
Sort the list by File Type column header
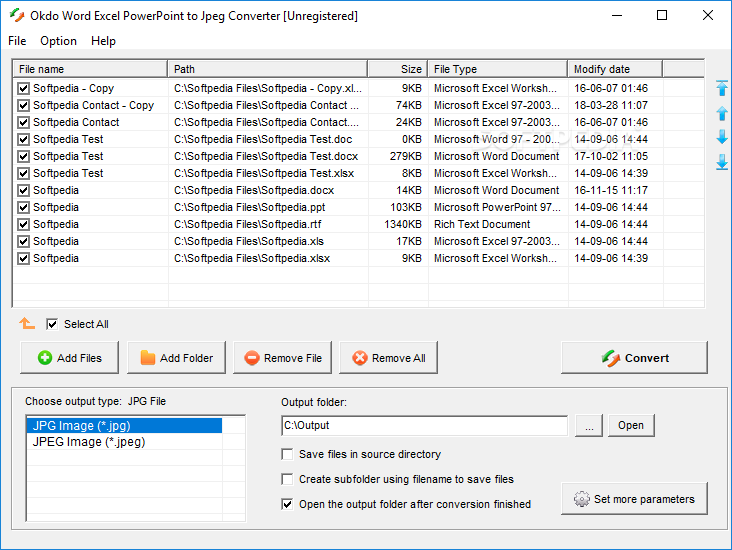tap(498, 69)
